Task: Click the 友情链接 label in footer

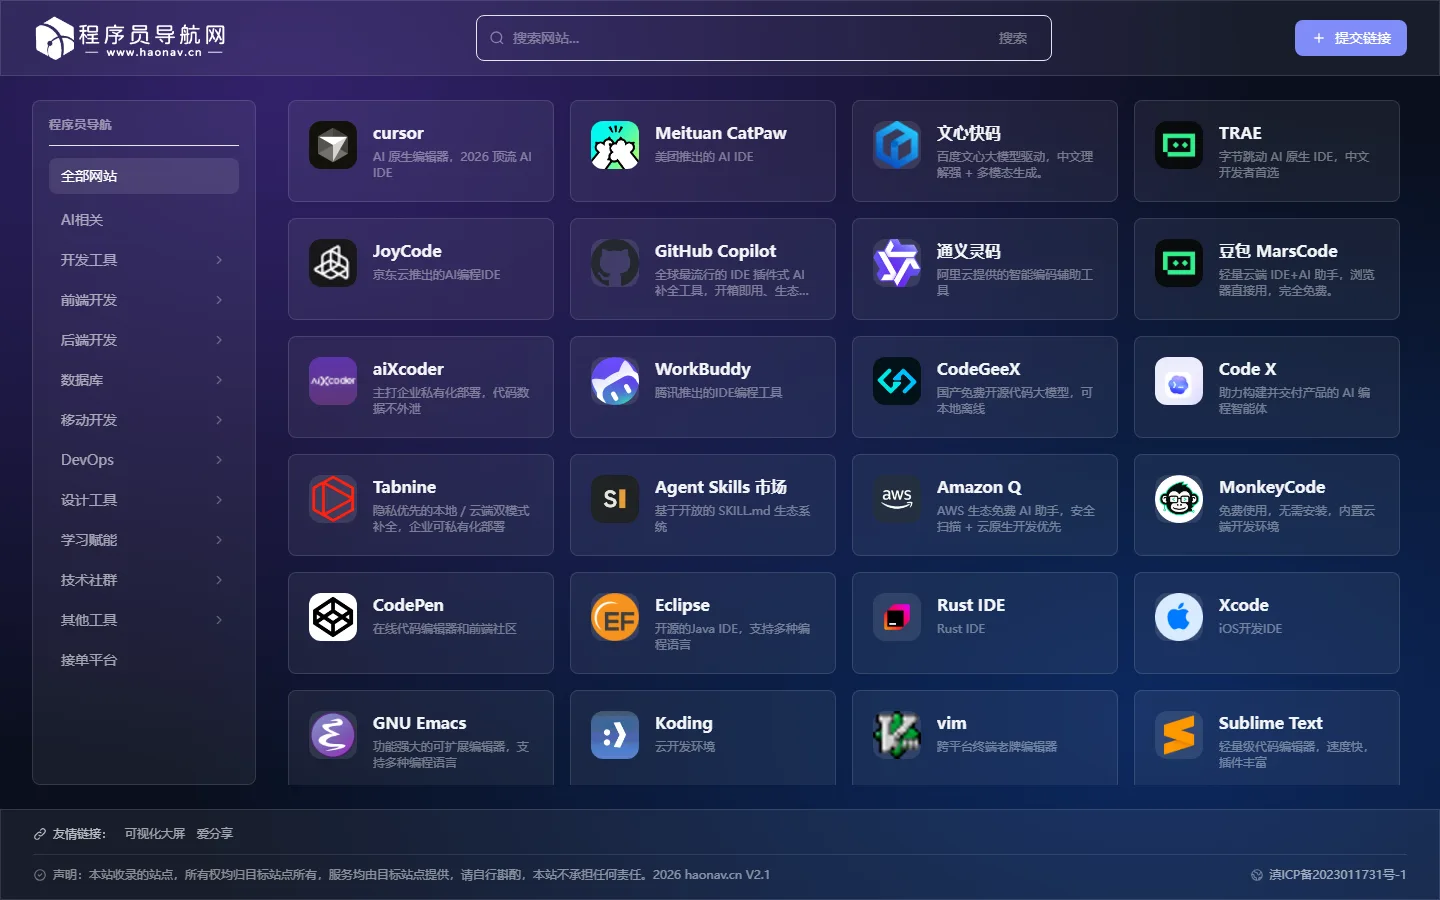Action: pyautogui.click(x=79, y=834)
